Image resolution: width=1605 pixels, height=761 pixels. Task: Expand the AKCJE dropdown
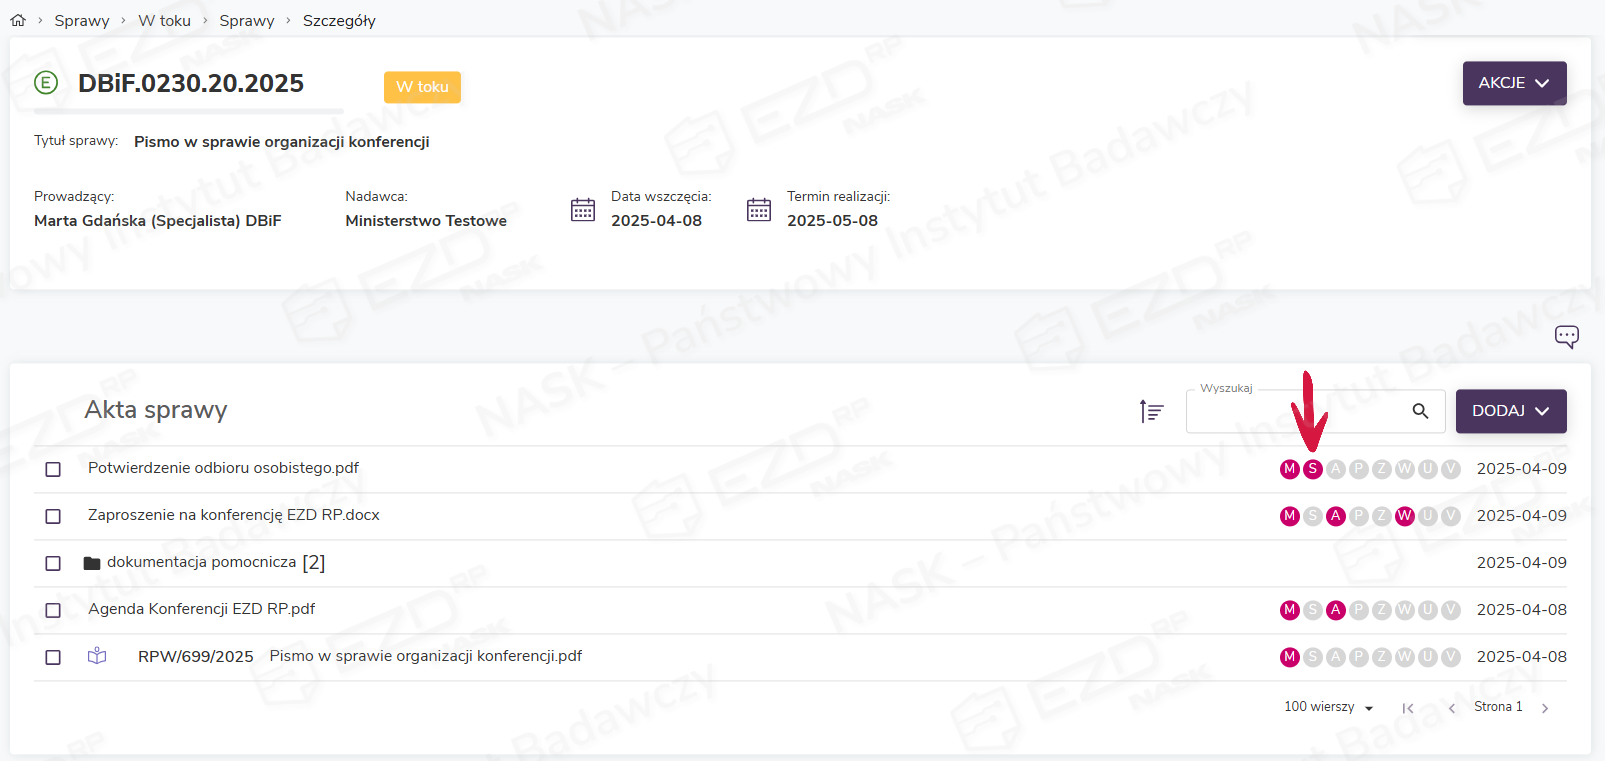pos(1514,83)
